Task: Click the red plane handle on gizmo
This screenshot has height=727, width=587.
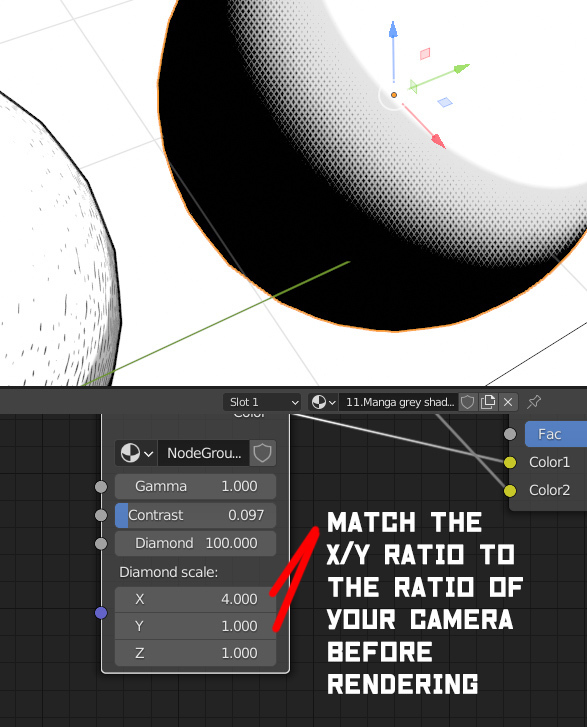Action: (425, 54)
